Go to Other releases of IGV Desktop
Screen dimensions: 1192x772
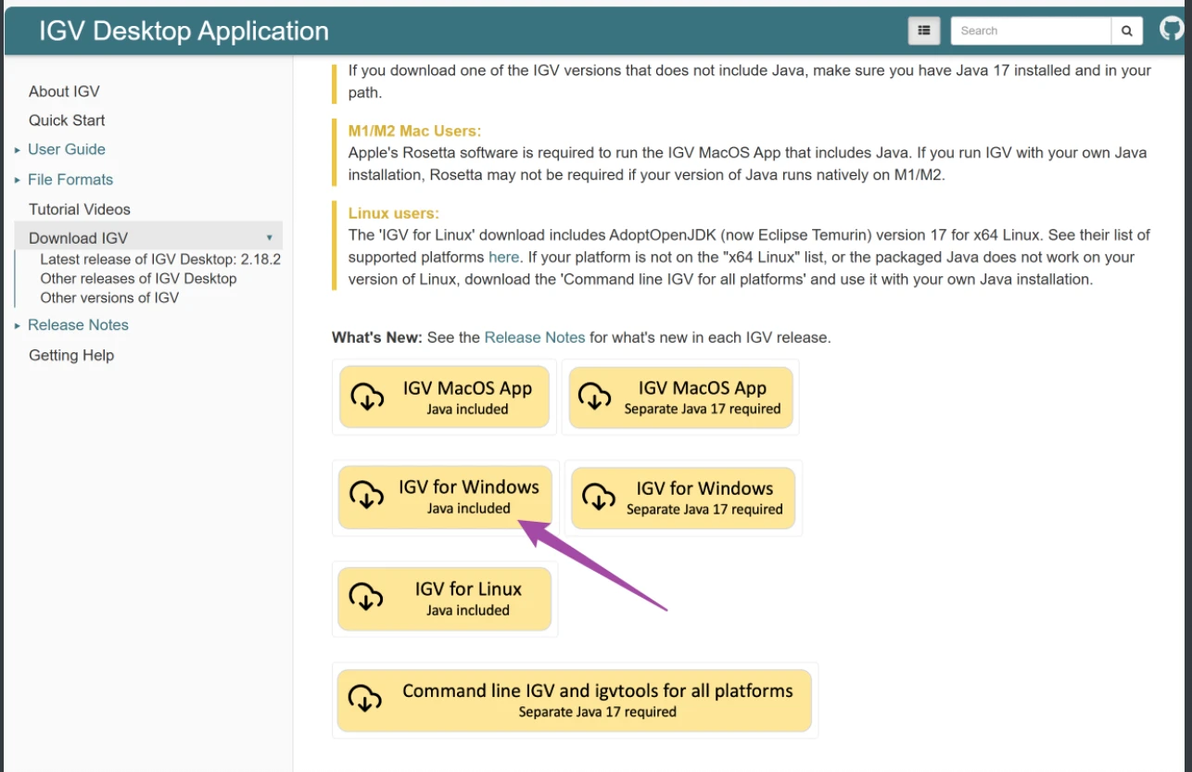click(138, 279)
